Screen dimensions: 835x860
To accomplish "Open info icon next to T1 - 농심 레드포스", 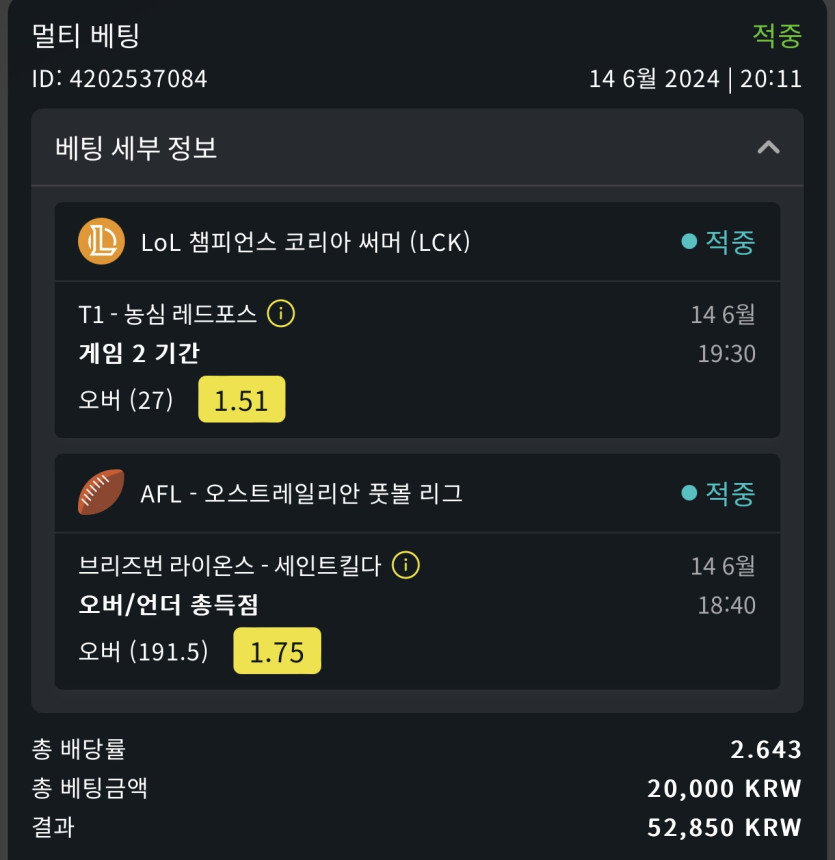I will click(282, 314).
